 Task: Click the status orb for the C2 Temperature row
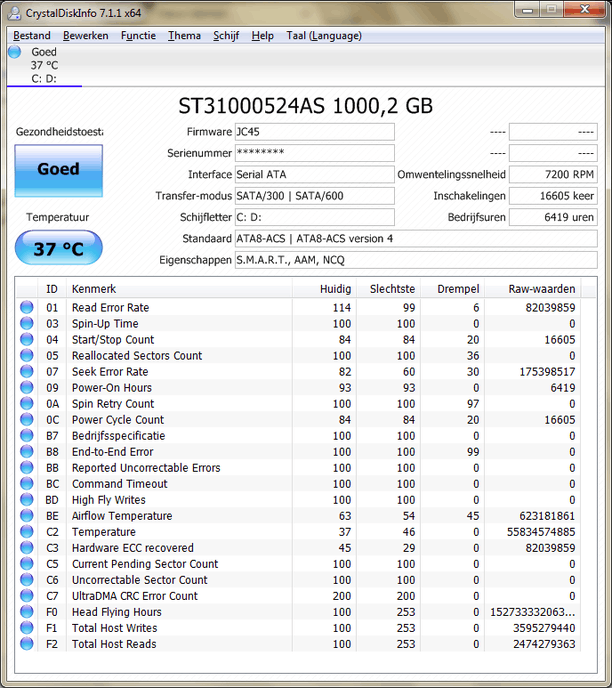(x=27, y=531)
